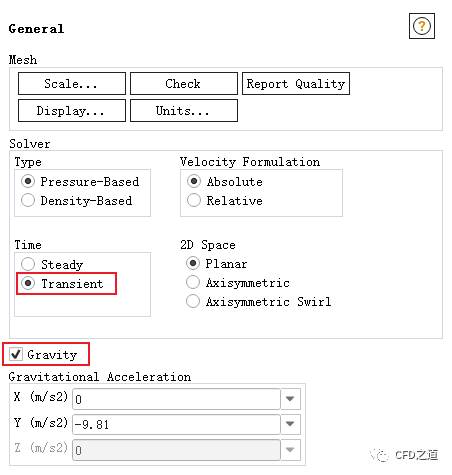The image size is (452, 475).
Task: Click the Y acceleration field showing -9.81
Action: 176,424
